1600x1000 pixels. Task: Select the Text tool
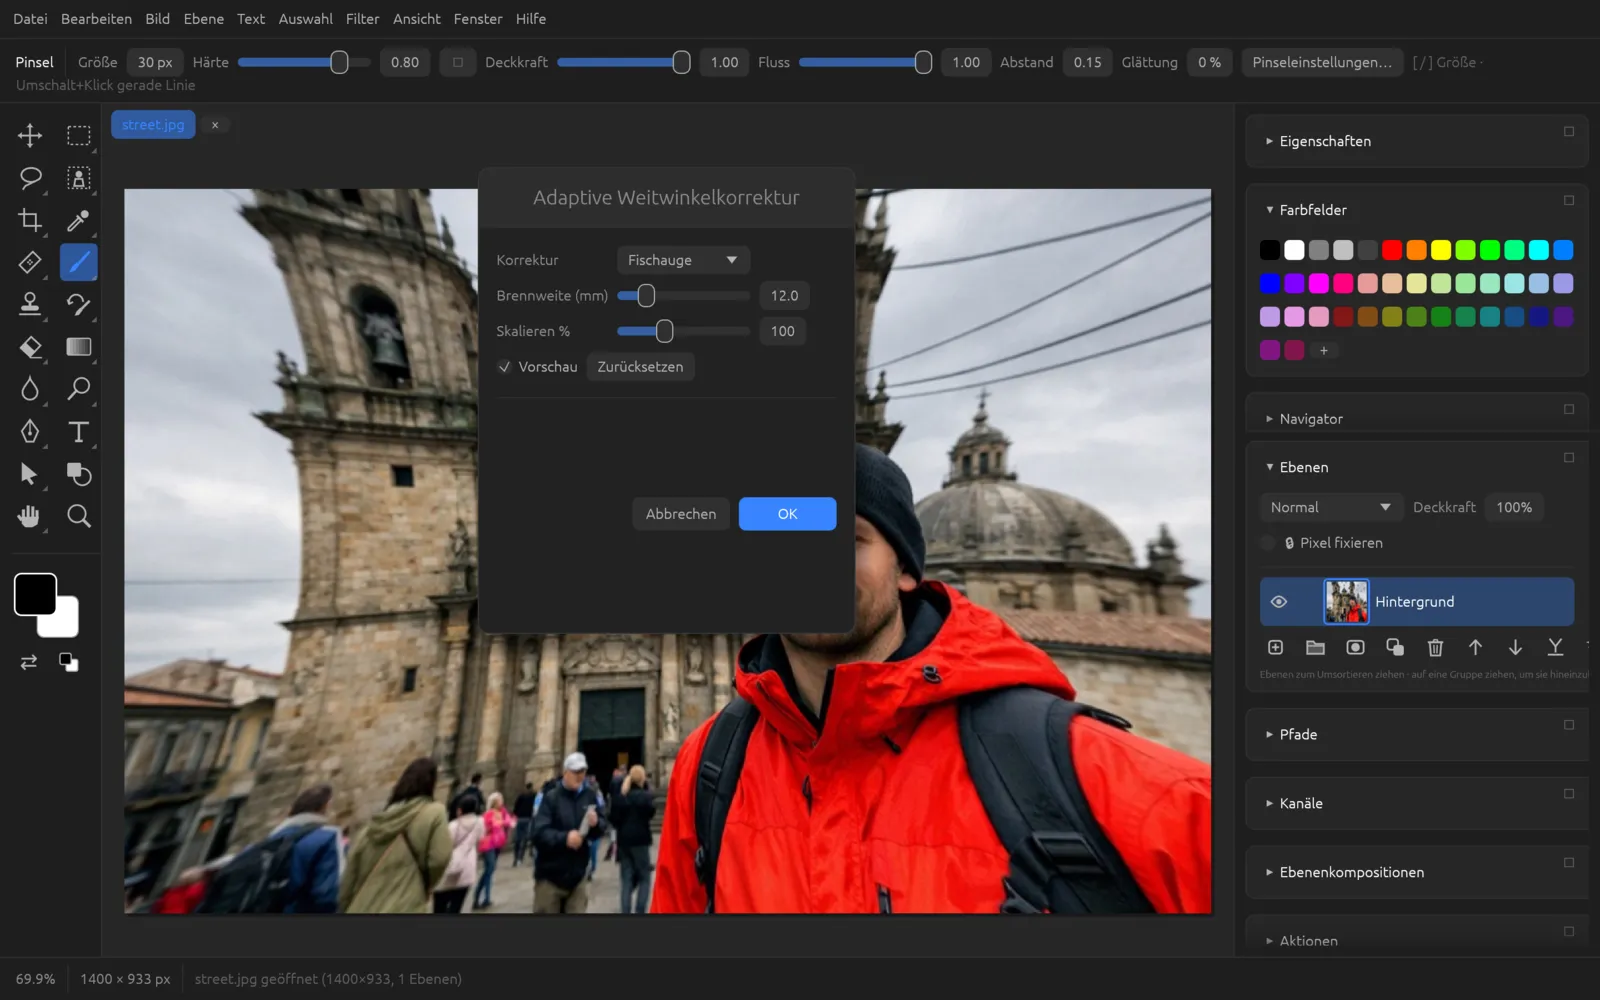coord(78,432)
